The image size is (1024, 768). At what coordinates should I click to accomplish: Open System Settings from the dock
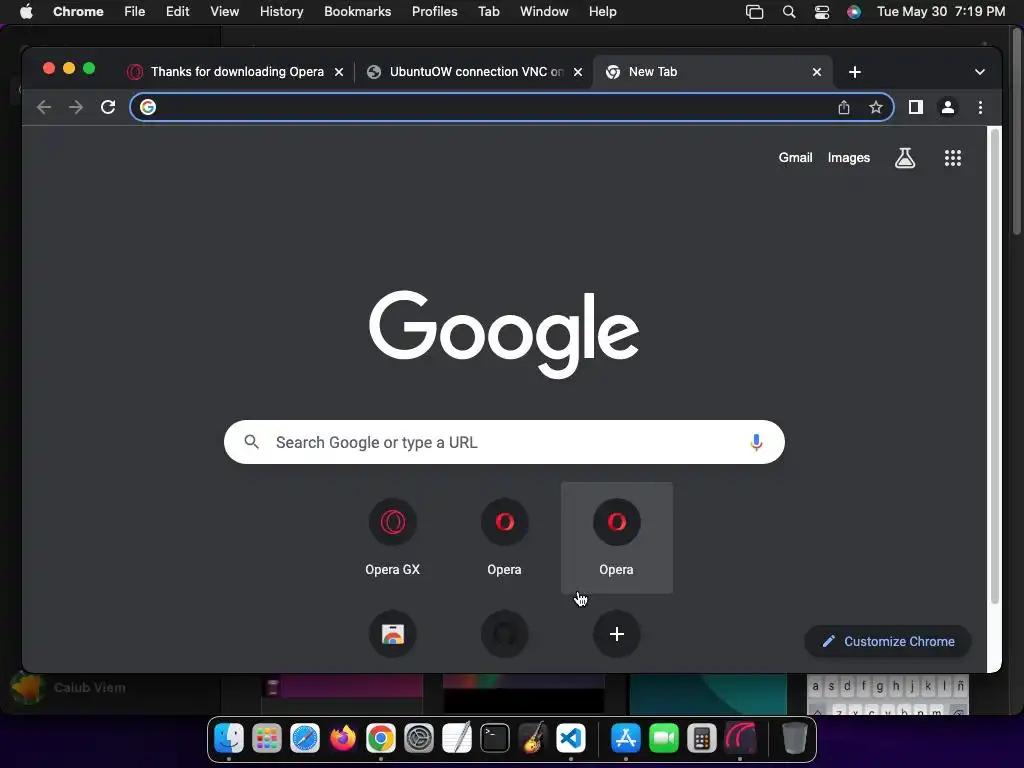point(419,739)
